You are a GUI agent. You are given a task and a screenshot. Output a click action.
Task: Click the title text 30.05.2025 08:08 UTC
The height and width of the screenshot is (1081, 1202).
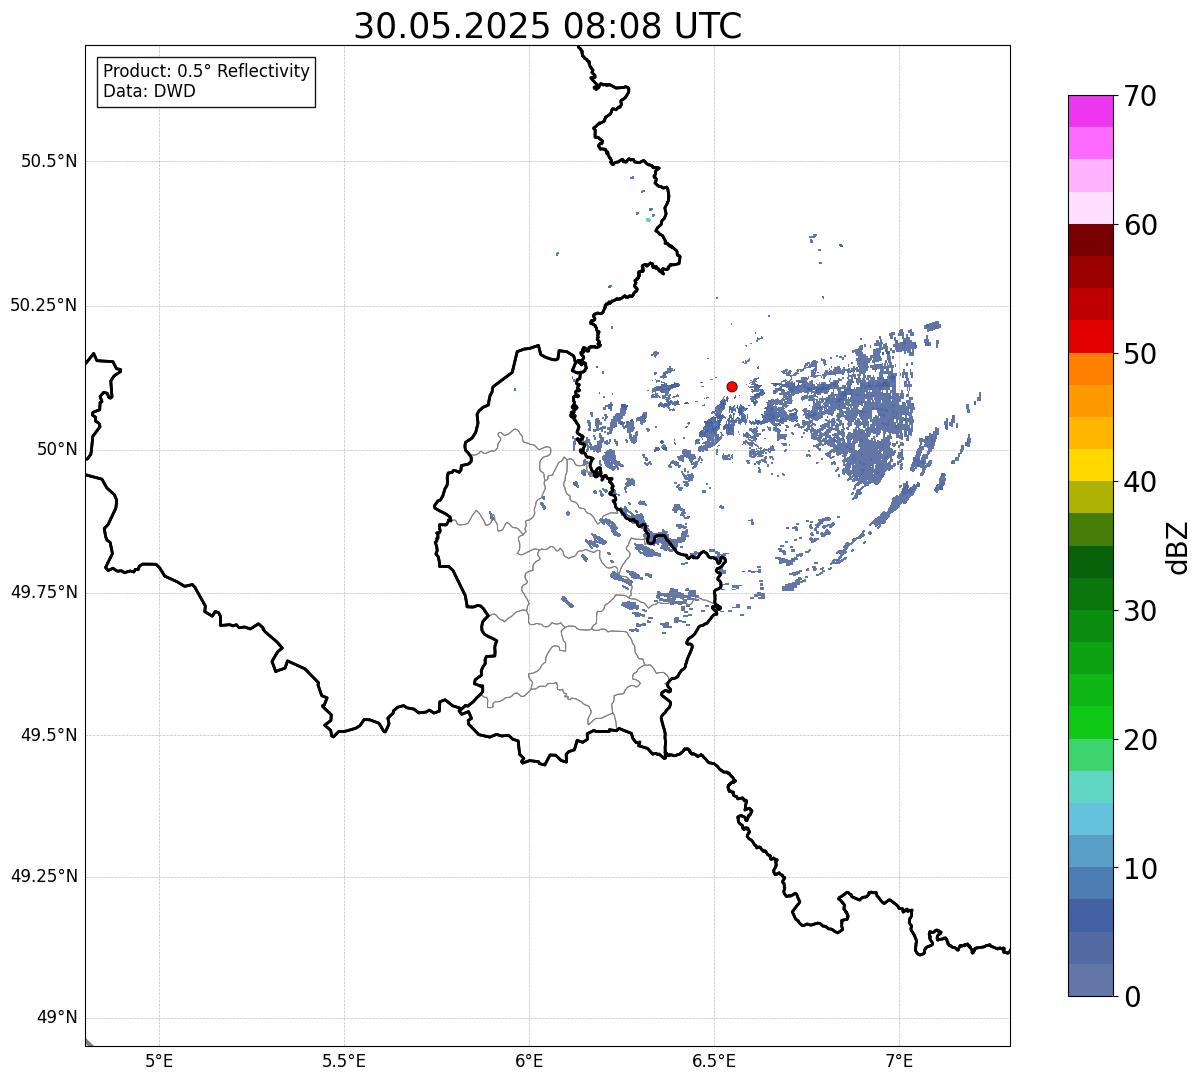548,26
